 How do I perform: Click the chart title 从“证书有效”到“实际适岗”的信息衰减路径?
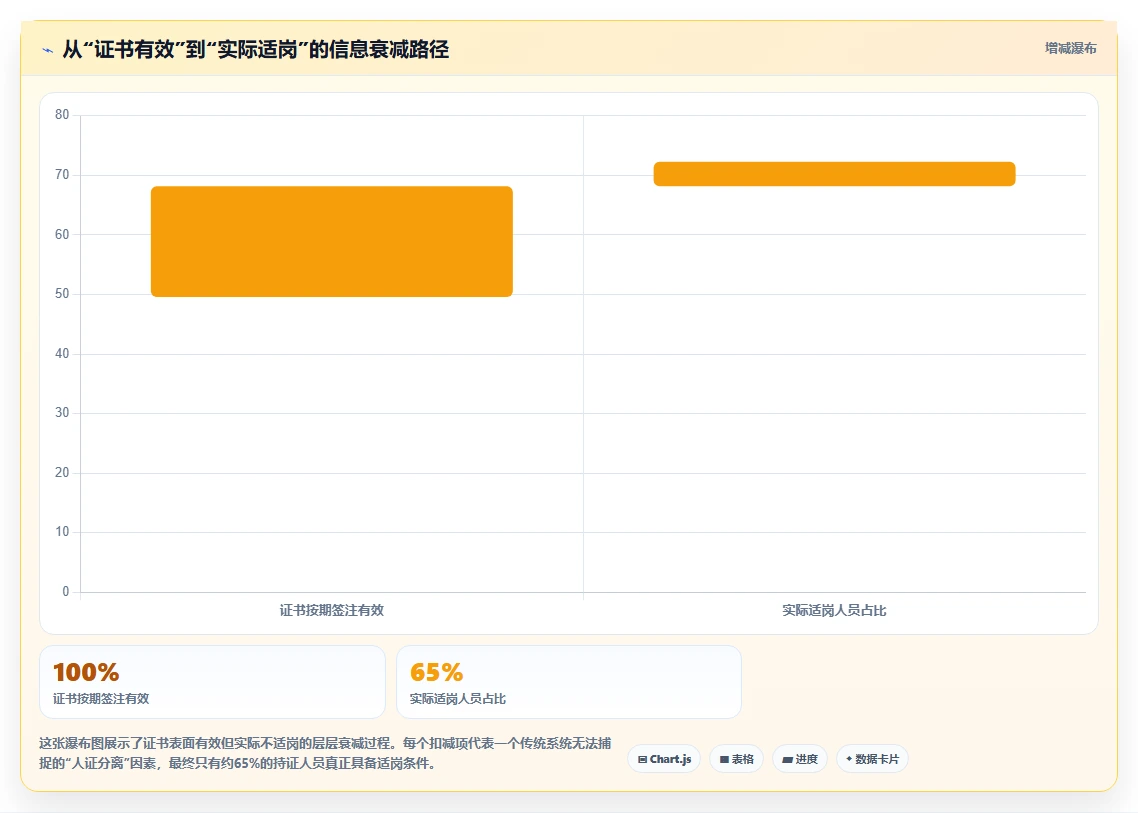click(x=255, y=49)
